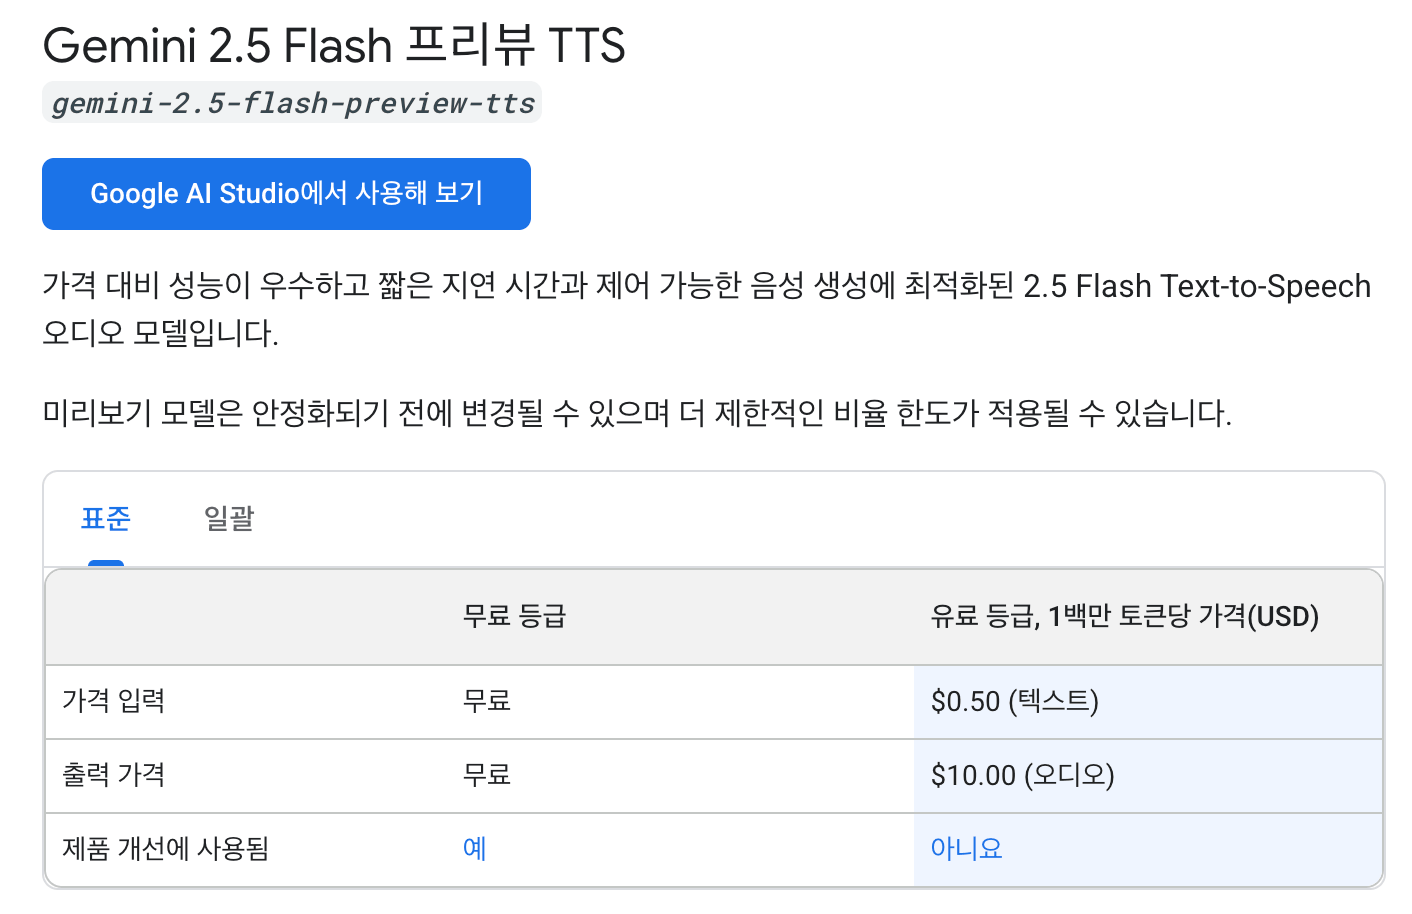Select the 유료 등급 USD price column header
The width and height of the screenshot is (1412, 914).
[1124, 616]
